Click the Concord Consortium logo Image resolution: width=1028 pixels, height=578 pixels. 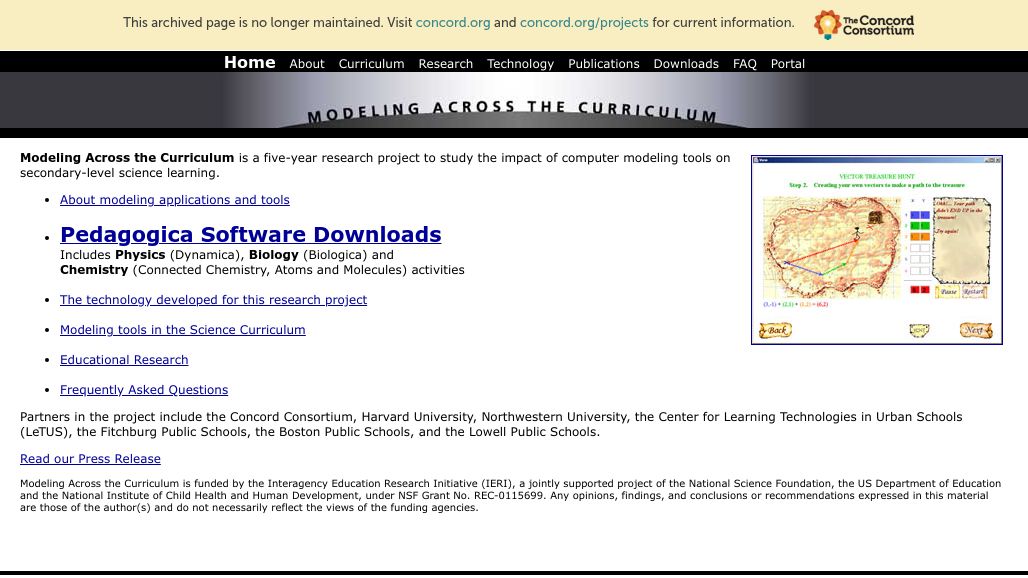(x=863, y=25)
